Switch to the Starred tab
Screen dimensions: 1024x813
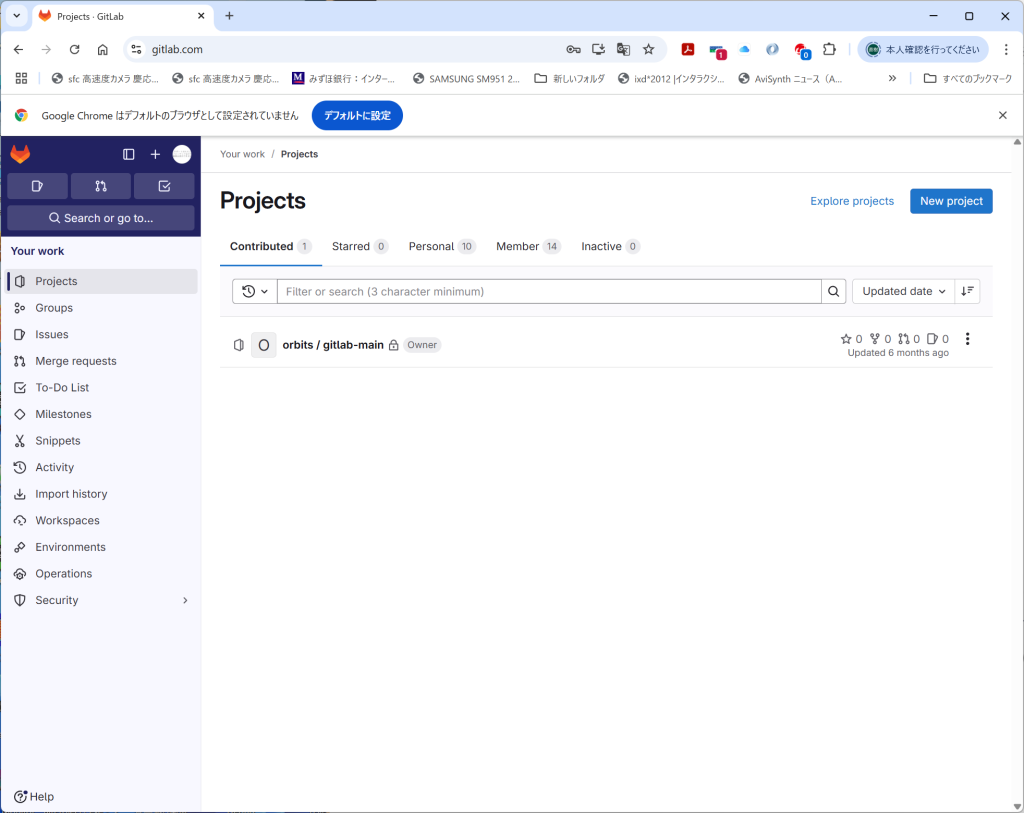360,247
